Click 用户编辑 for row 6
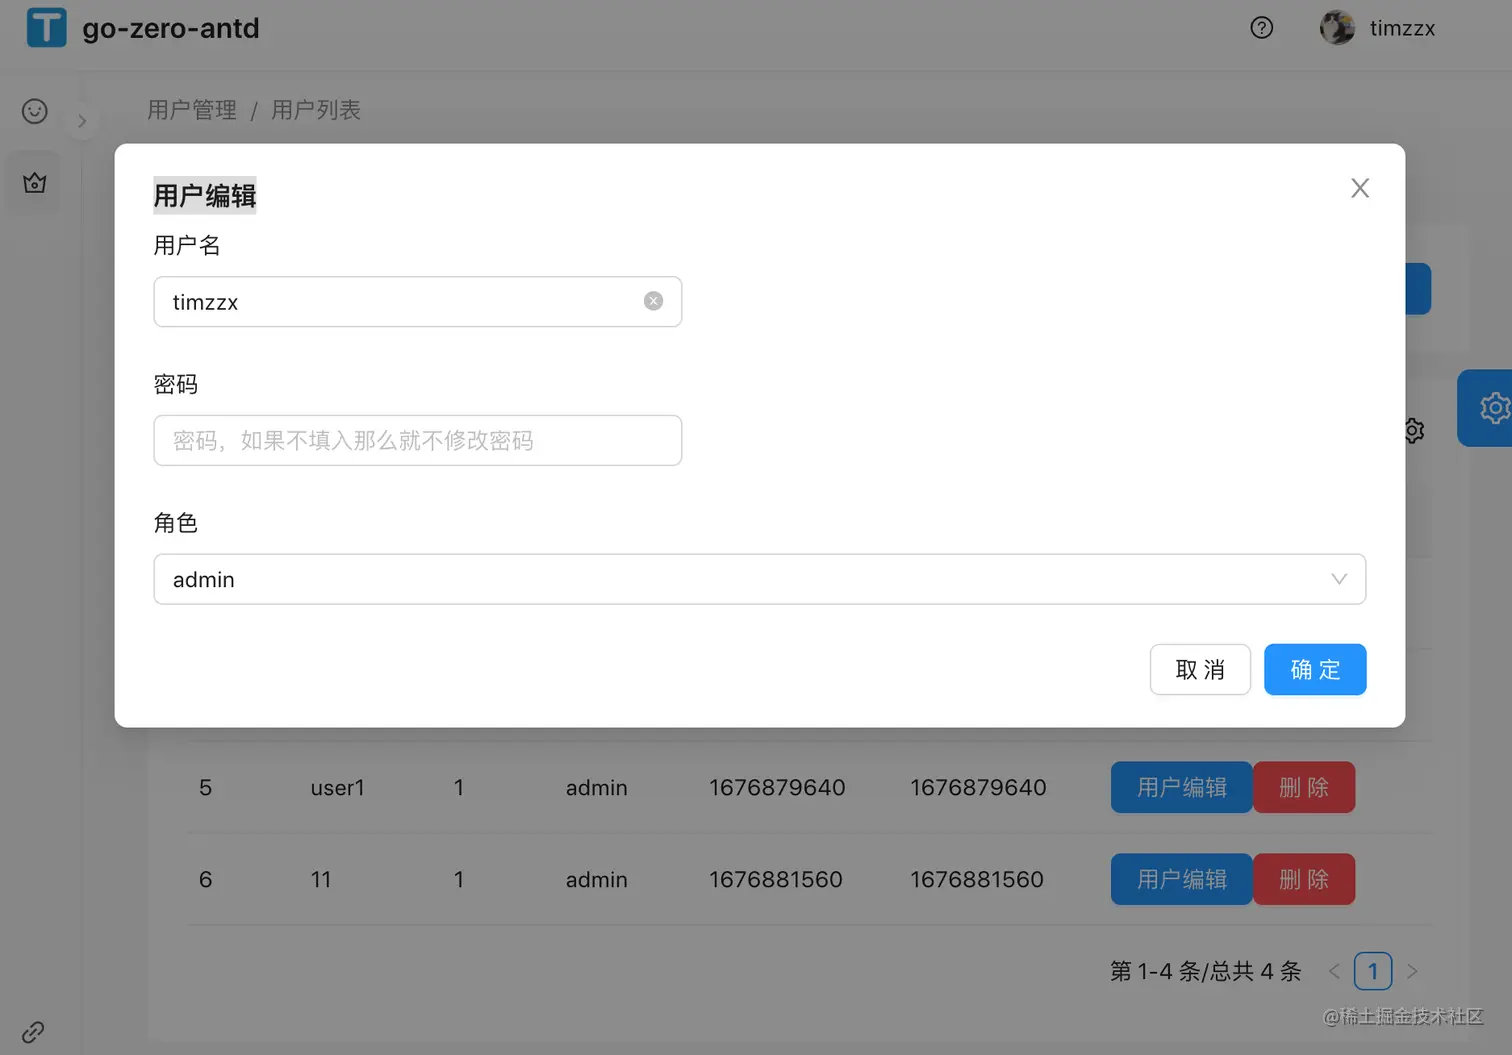 coord(1181,879)
